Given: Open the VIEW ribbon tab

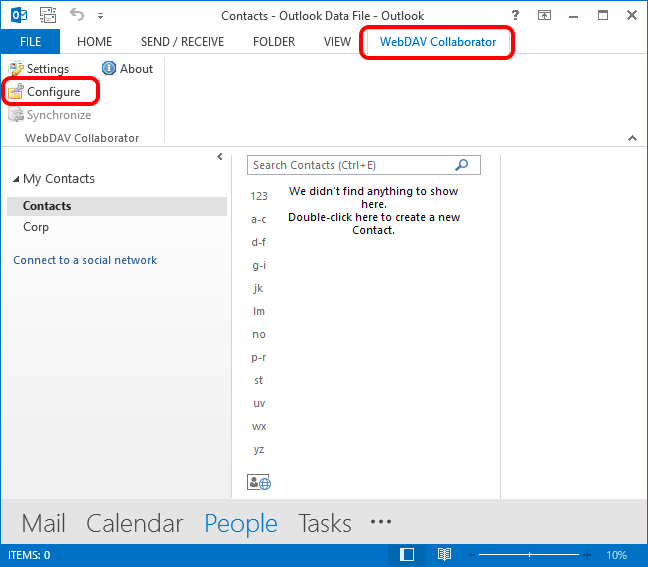Looking at the screenshot, I should (x=337, y=42).
